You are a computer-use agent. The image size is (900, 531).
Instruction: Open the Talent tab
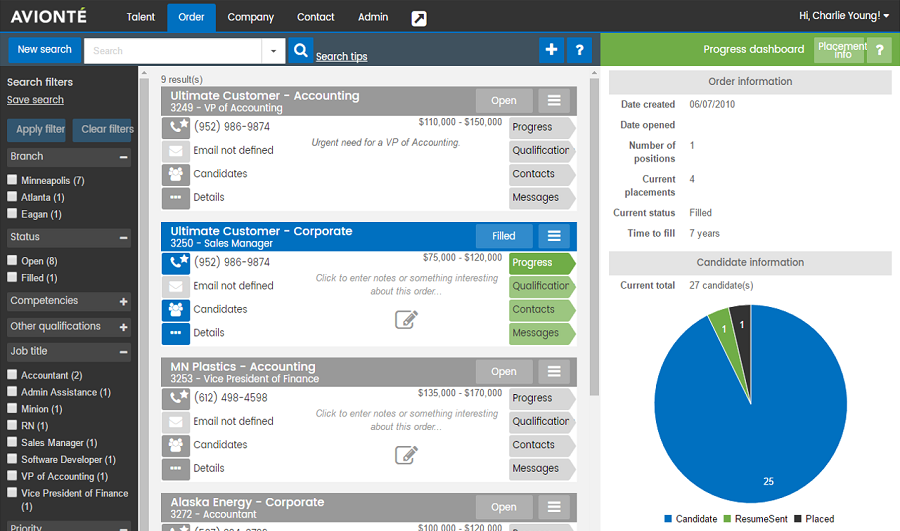pyautogui.click(x=141, y=17)
